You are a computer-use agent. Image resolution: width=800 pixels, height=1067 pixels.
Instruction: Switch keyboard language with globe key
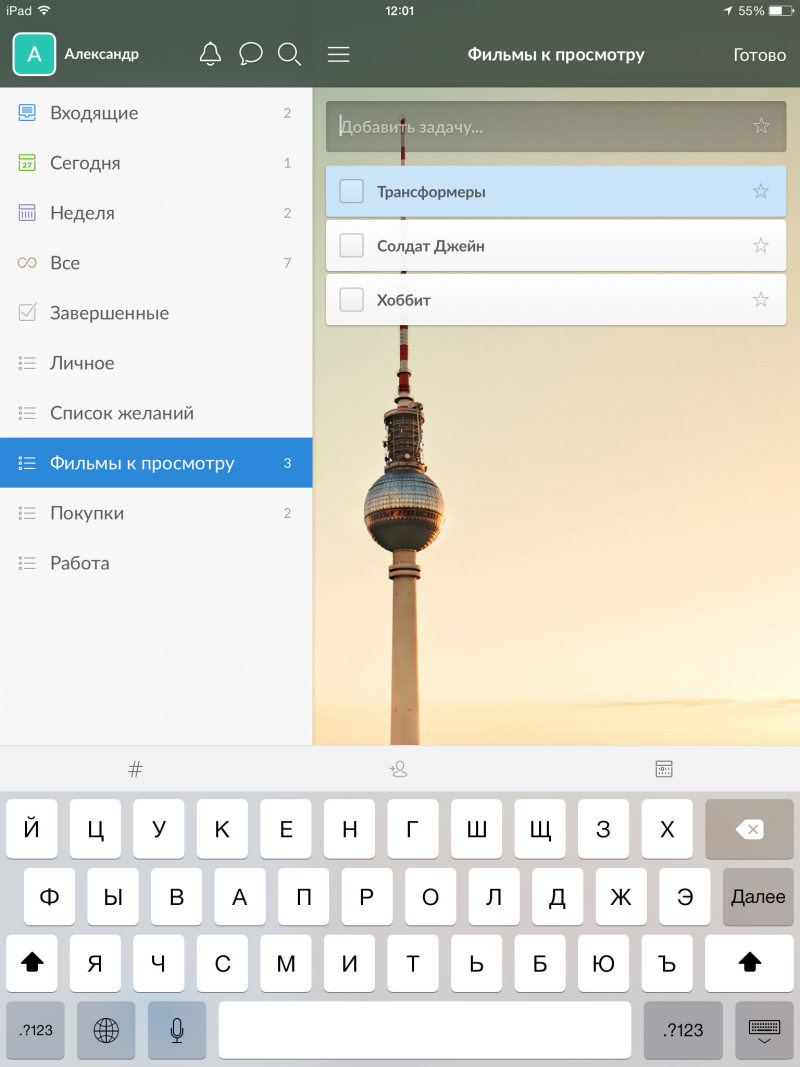pos(106,1030)
